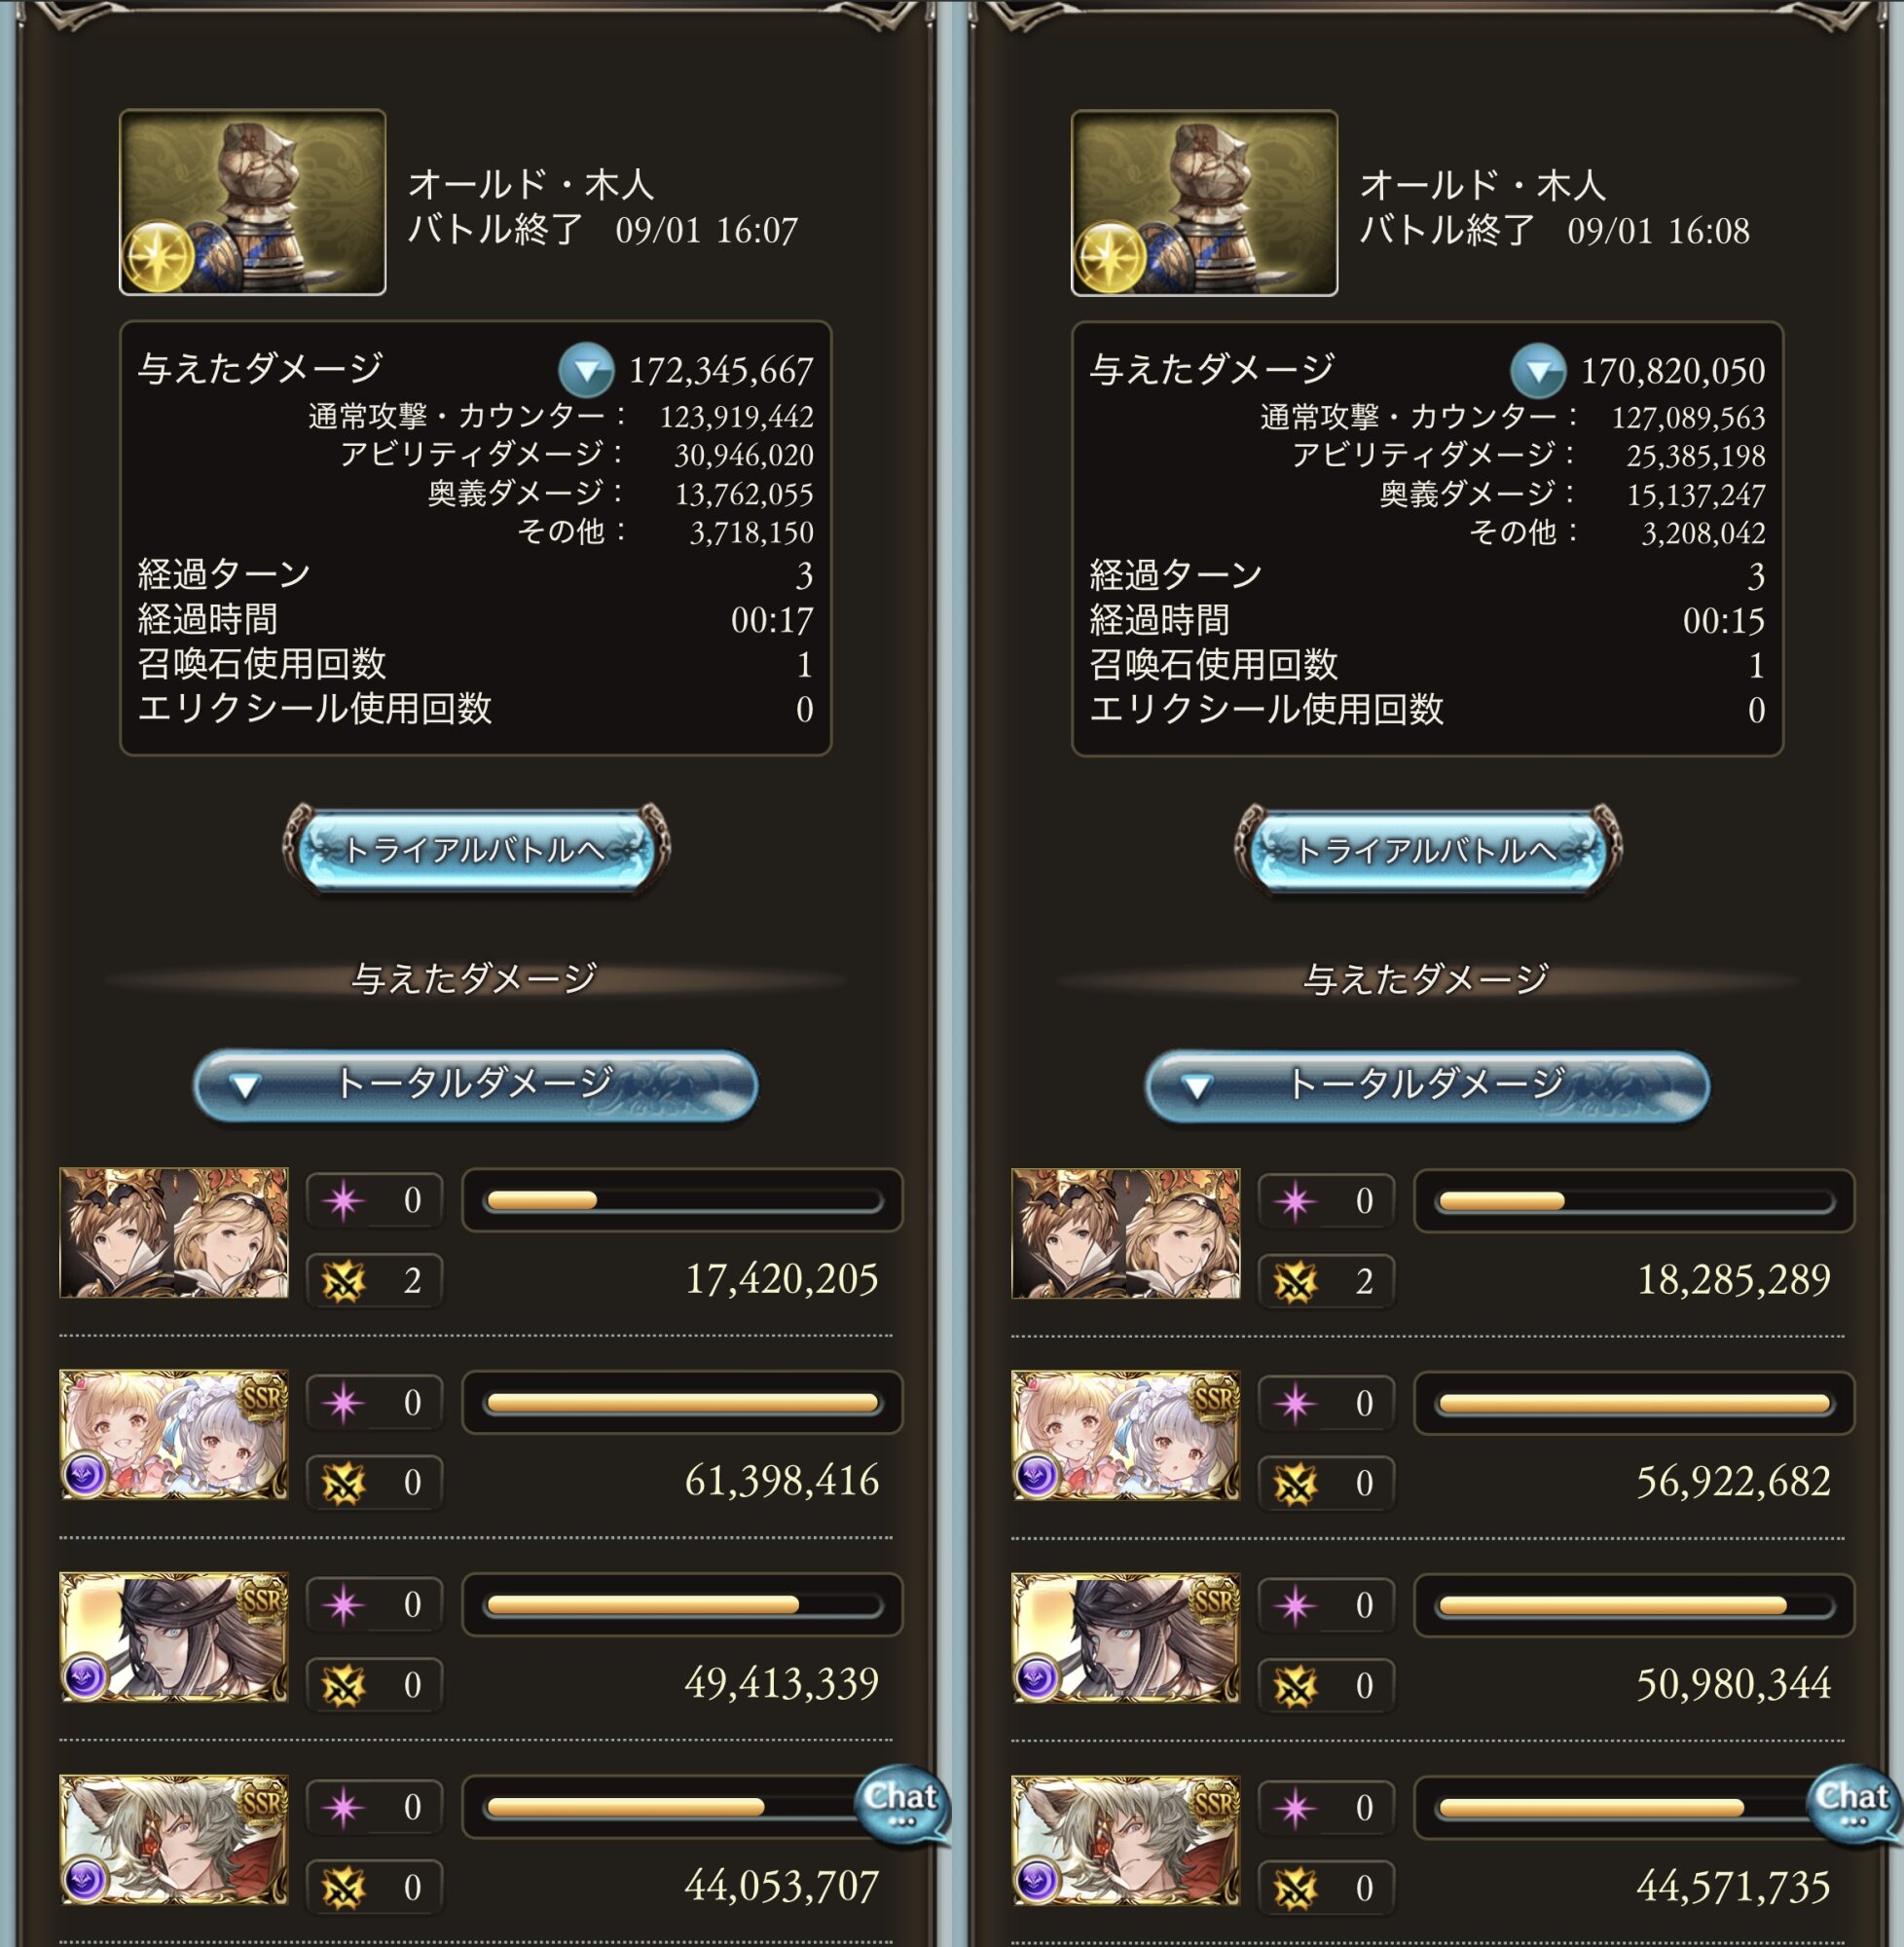1904x1947 pixels.
Task: Open left トータルダメージ dropdown
Action: (x=475, y=1086)
